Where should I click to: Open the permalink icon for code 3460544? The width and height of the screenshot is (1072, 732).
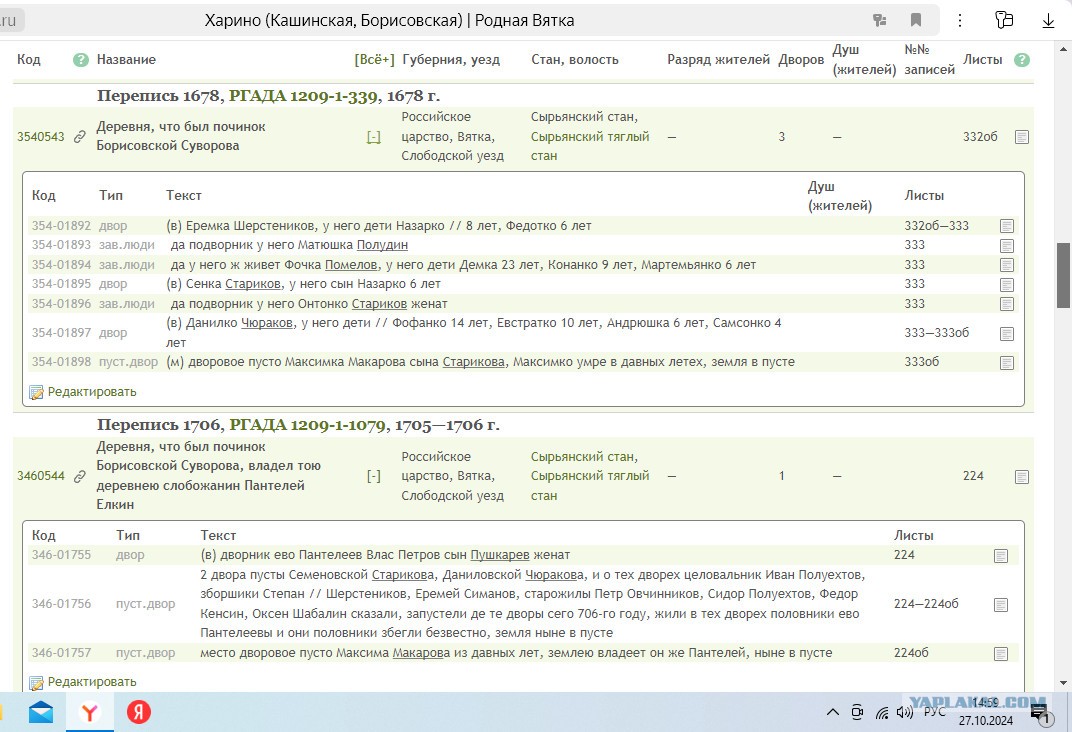click(80, 476)
